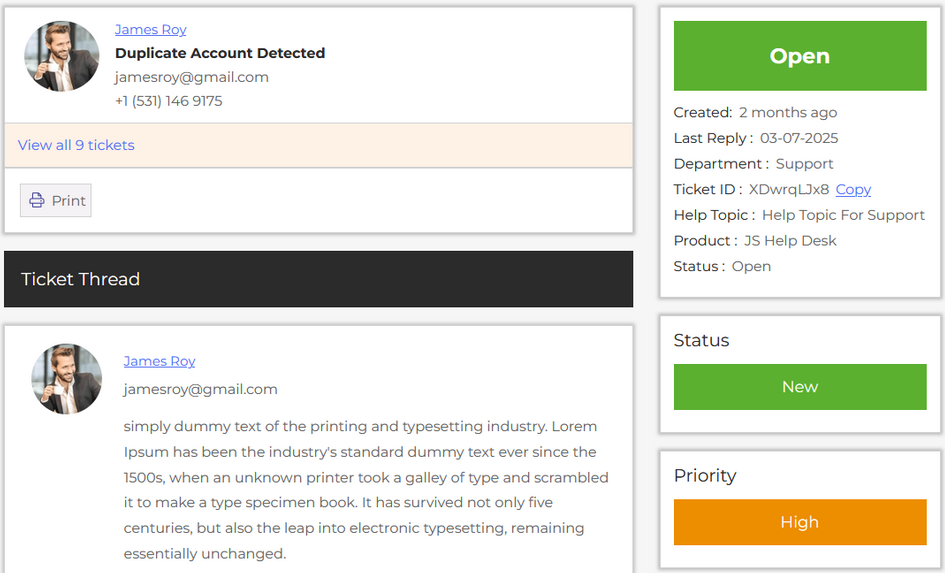Click the Duplicate Account Detected subject
Image resolution: width=945 pixels, height=573 pixels.
(x=220, y=53)
